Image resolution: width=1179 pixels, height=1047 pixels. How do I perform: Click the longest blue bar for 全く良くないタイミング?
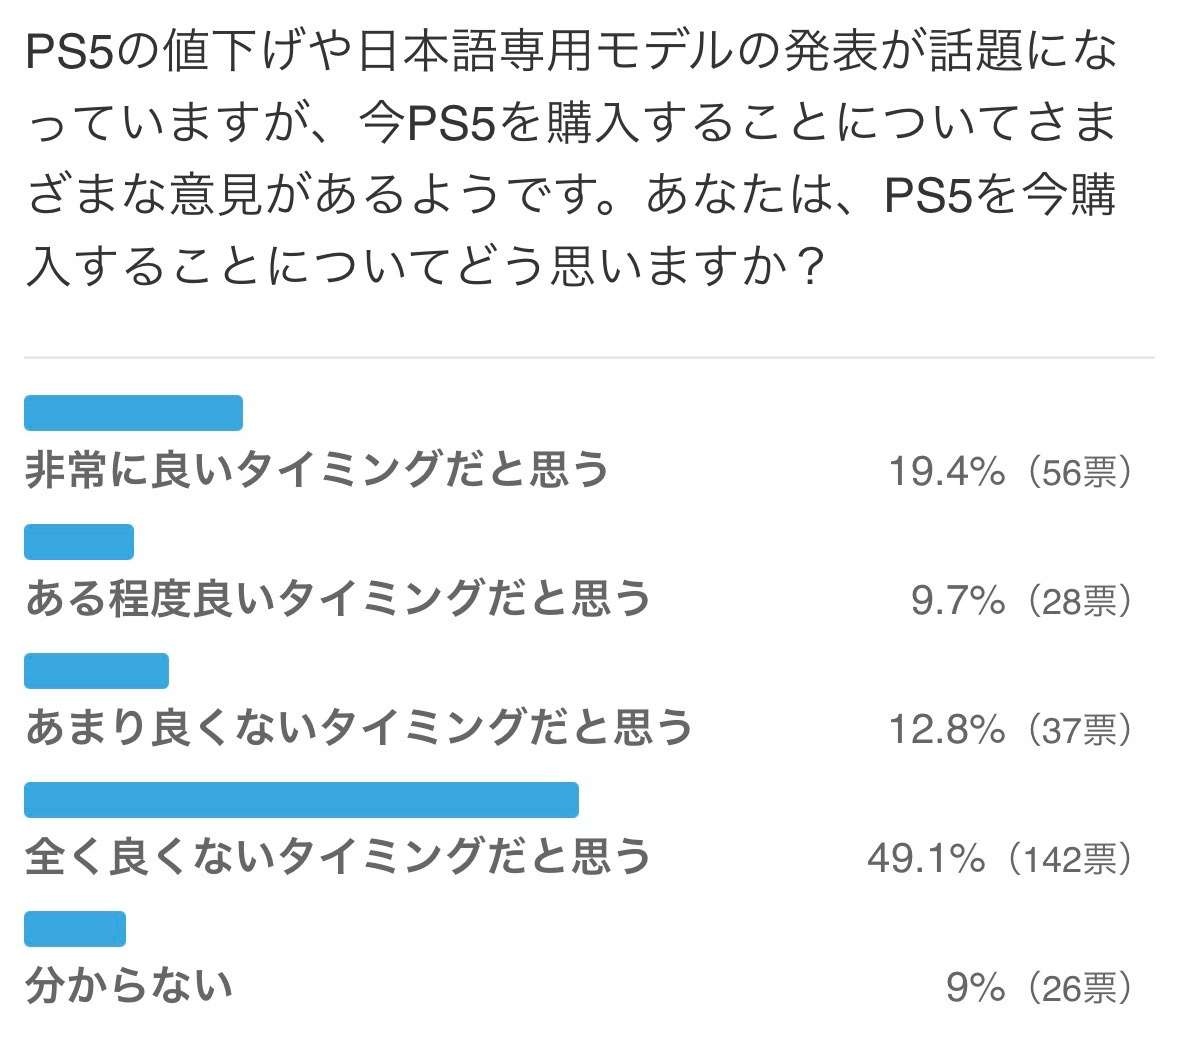coord(301,800)
